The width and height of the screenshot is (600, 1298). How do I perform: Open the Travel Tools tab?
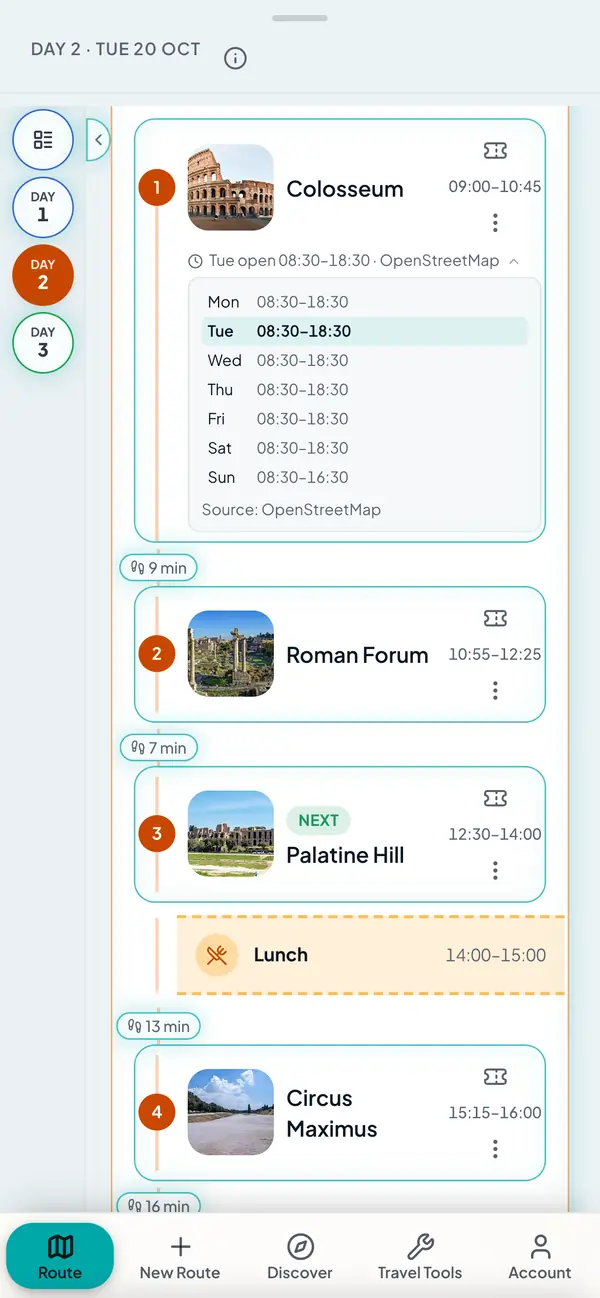[x=420, y=1256]
